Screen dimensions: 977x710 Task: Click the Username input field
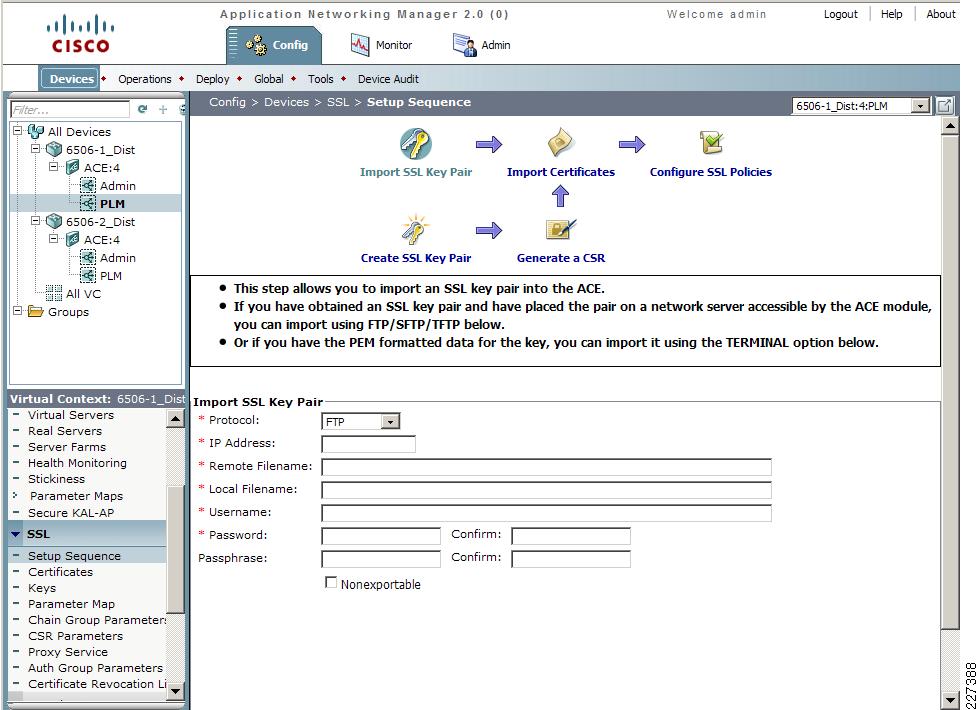[x=546, y=513]
